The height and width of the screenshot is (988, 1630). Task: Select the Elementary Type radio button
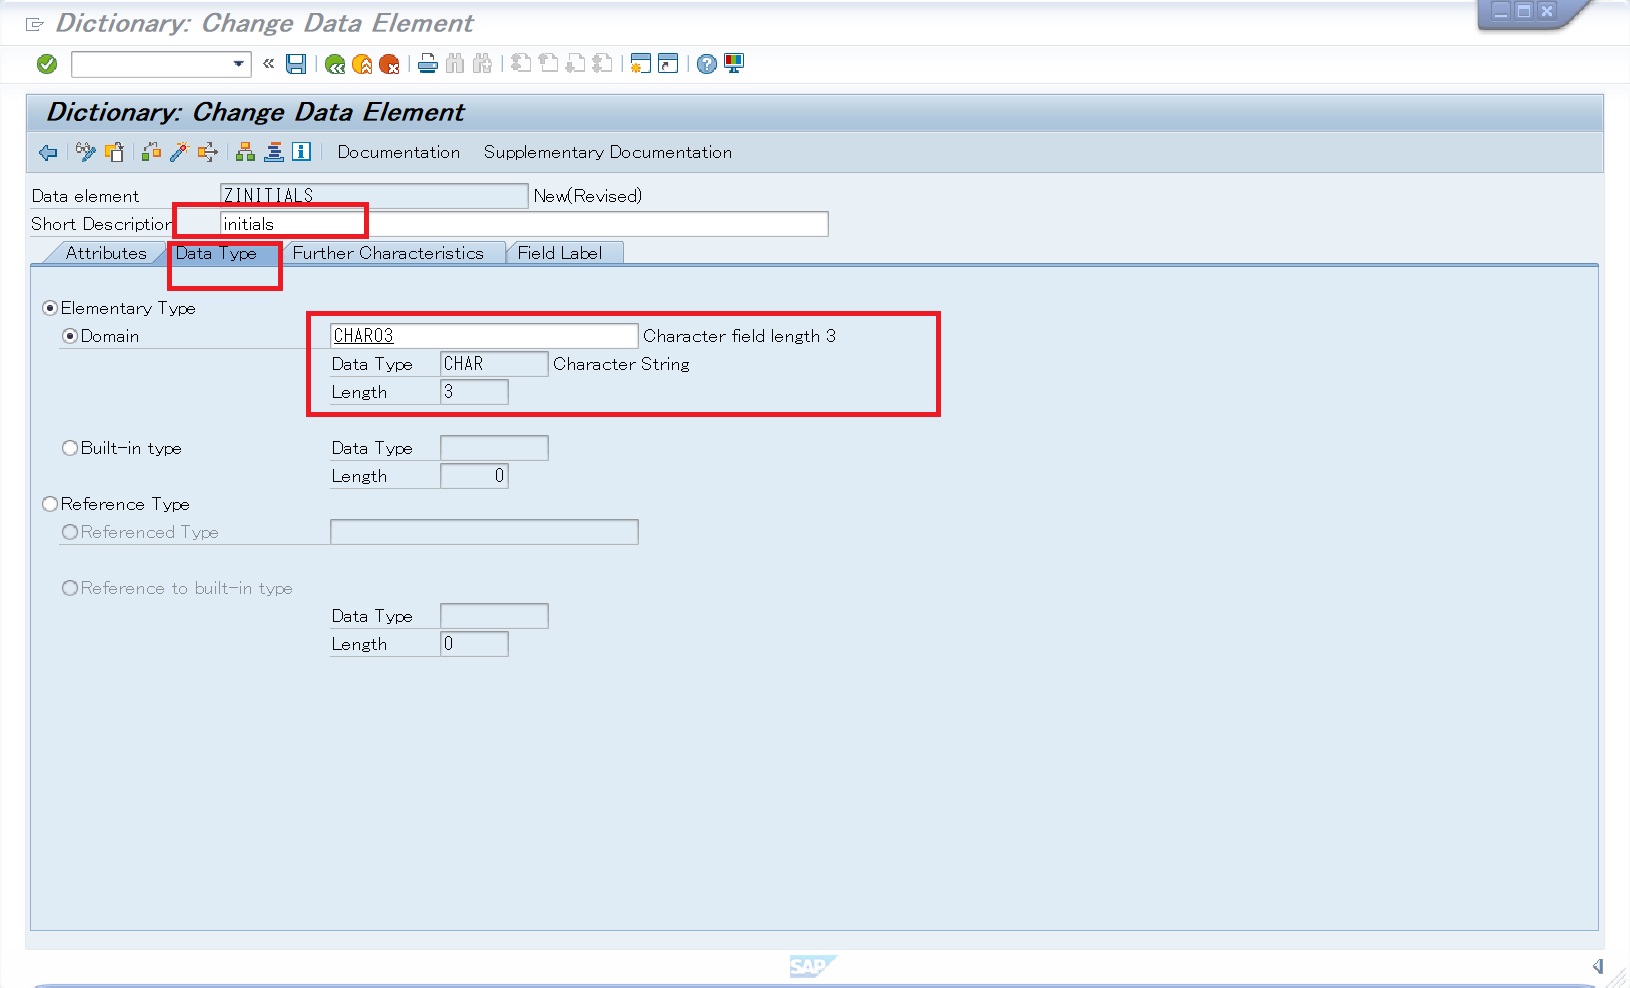coord(50,308)
